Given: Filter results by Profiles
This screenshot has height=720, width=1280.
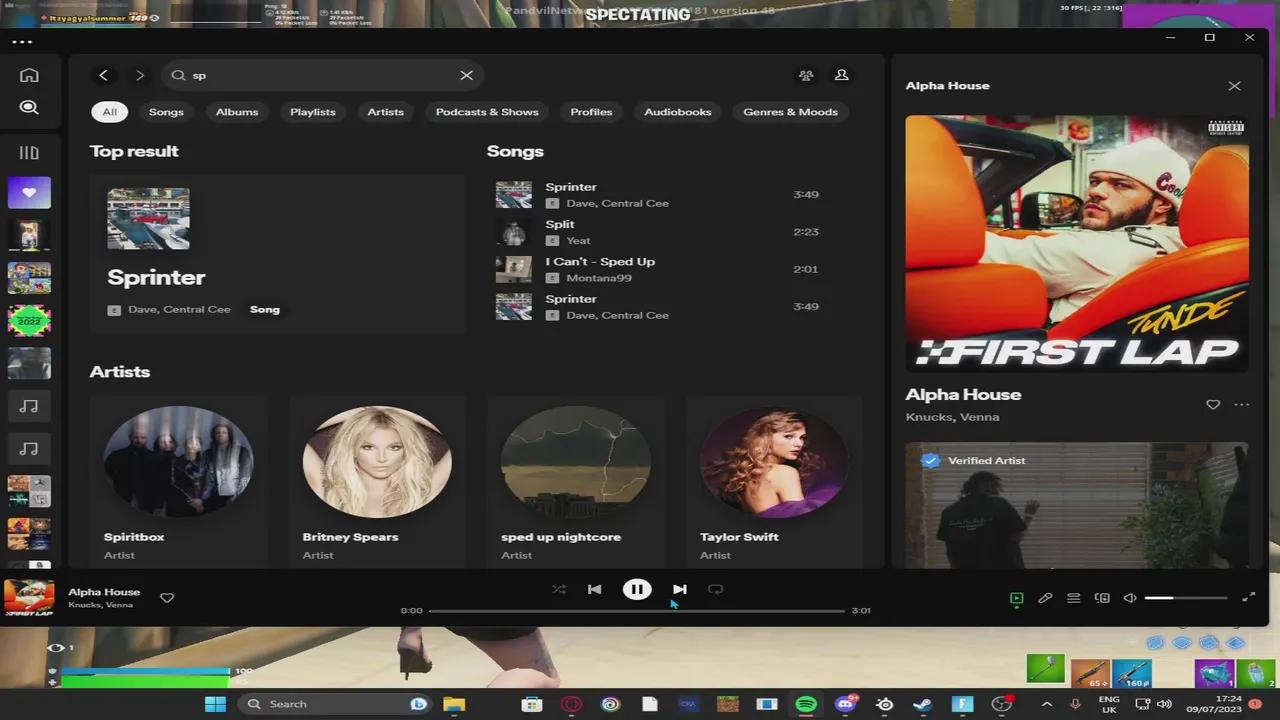Looking at the screenshot, I should click(591, 112).
